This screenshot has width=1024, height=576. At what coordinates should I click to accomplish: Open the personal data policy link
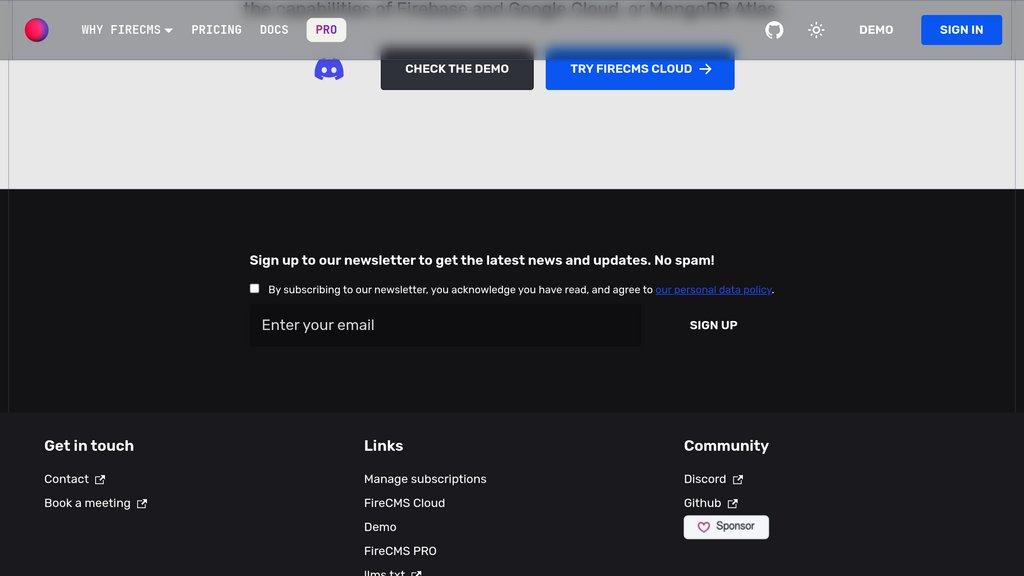click(714, 290)
